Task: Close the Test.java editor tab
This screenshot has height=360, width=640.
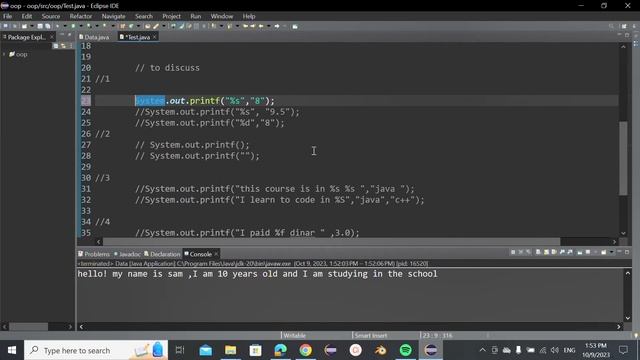Action: [155, 37]
